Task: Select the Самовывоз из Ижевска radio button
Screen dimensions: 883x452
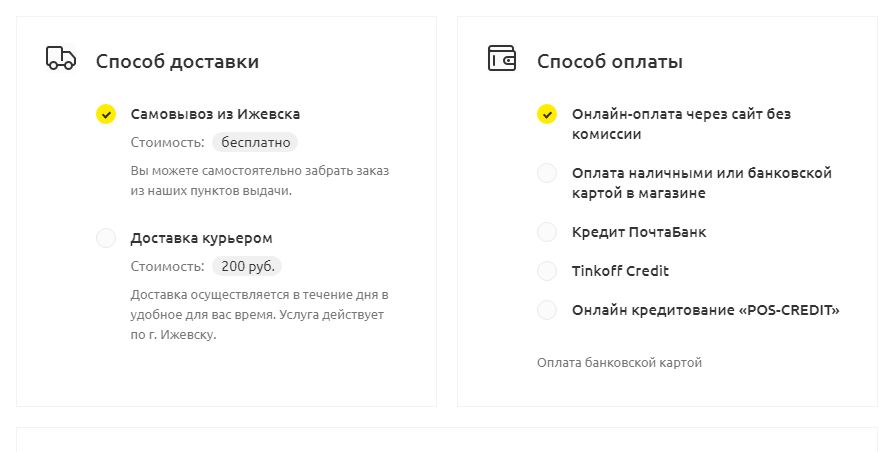Action: click(106, 114)
